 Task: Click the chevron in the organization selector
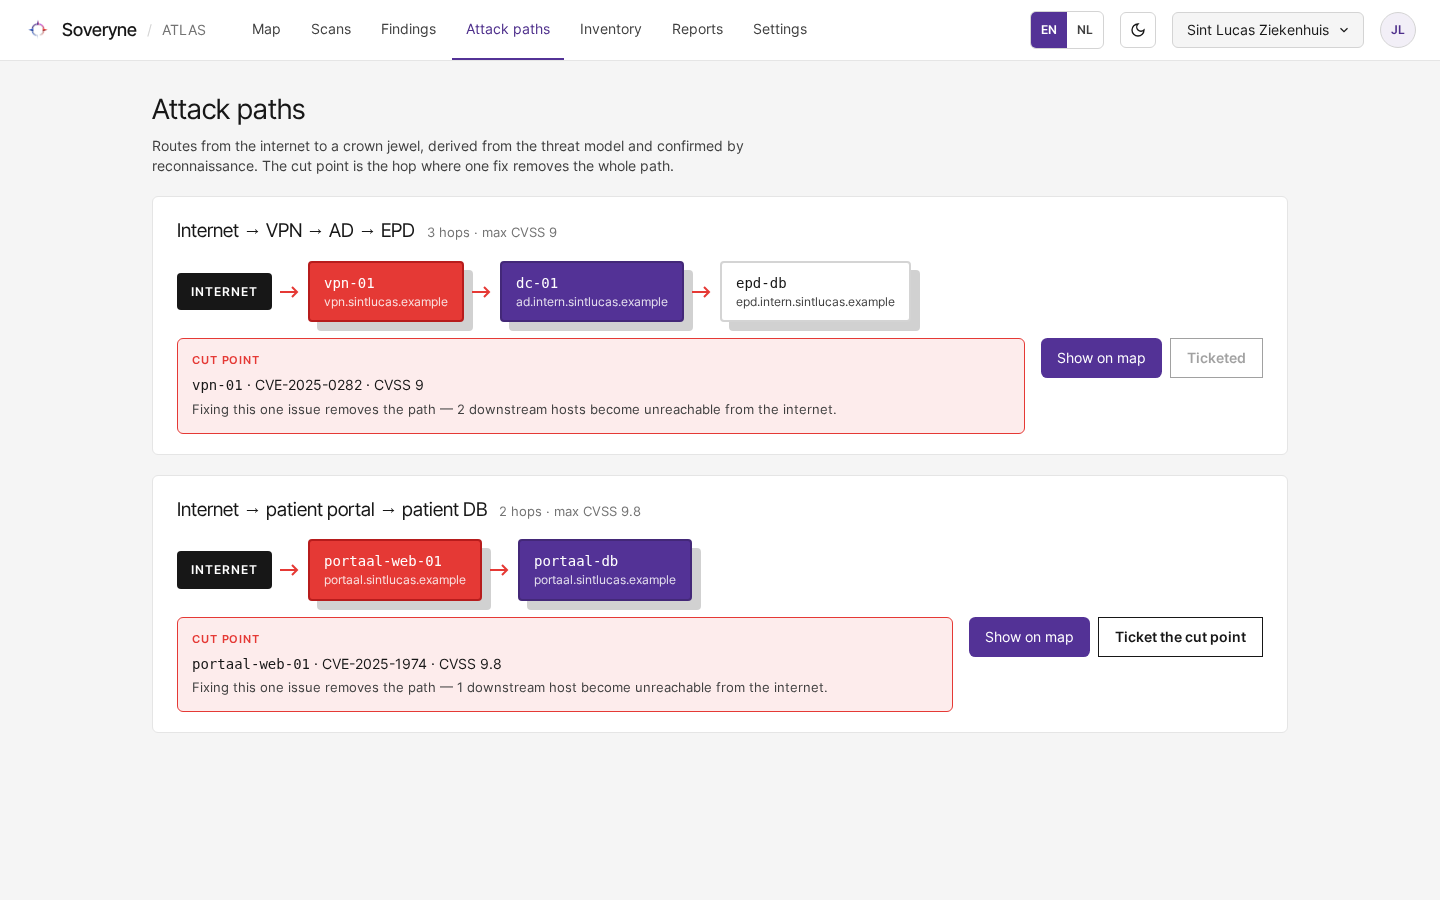tap(1344, 30)
